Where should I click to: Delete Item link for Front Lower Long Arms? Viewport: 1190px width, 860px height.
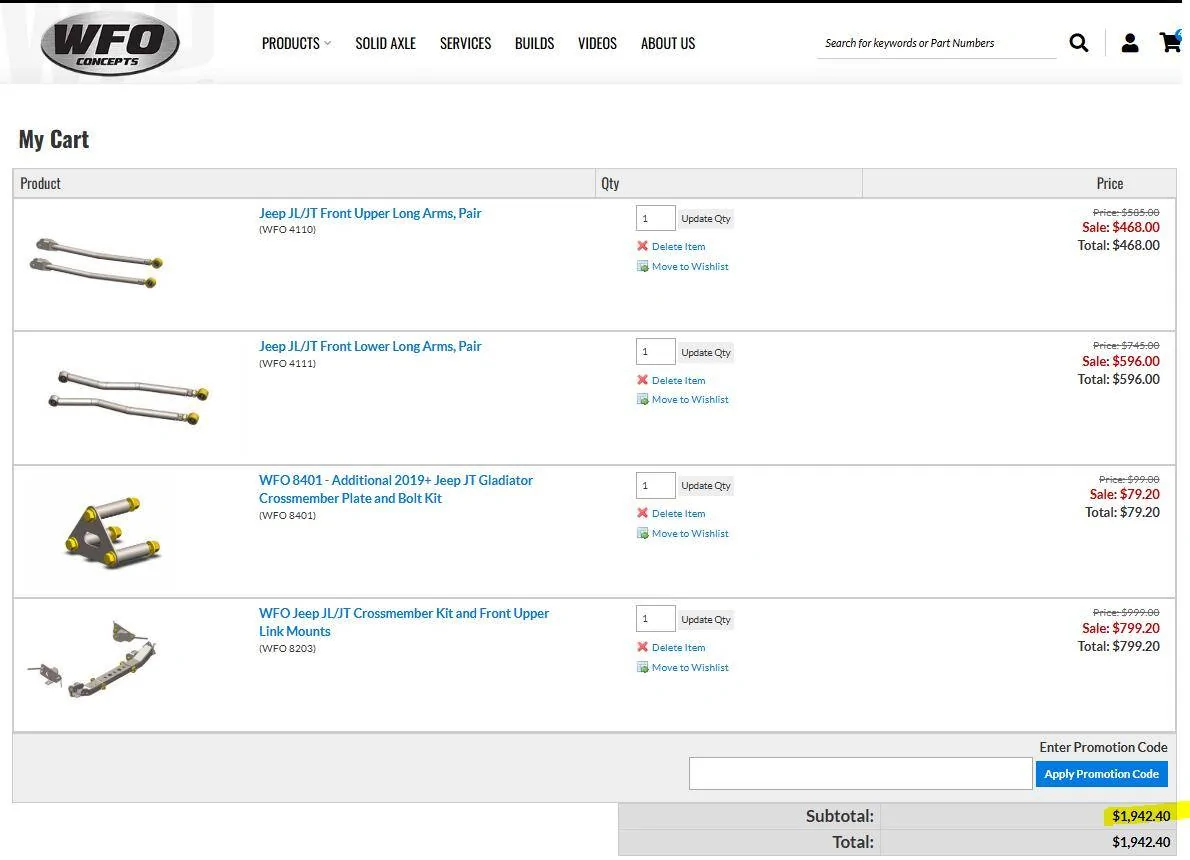coord(678,380)
